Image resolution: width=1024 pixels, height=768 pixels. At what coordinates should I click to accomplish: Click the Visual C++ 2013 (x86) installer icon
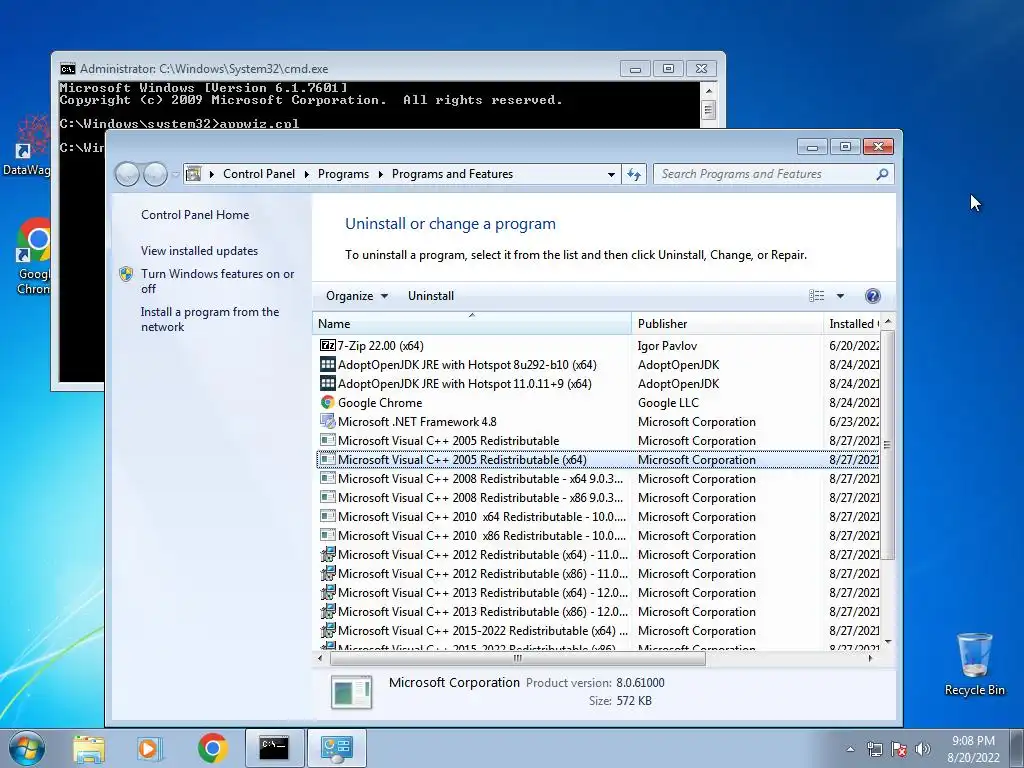click(x=327, y=611)
